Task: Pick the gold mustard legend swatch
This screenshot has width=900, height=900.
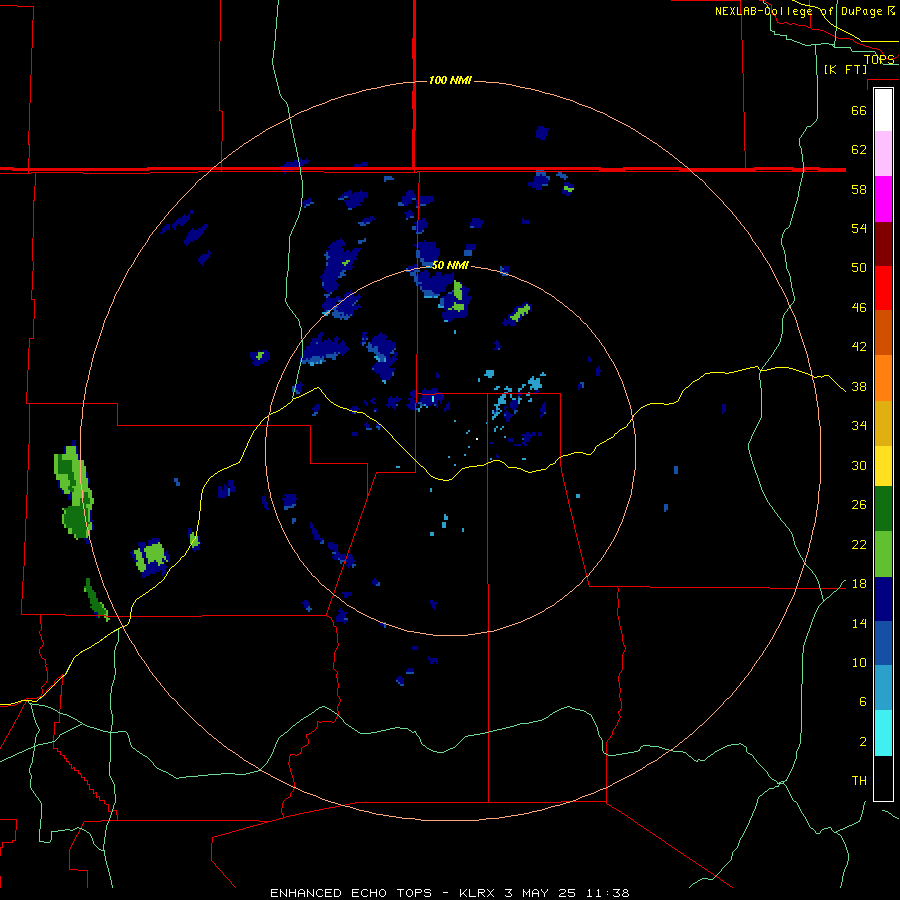Action: pyautogui.click(x=883, y=423)
